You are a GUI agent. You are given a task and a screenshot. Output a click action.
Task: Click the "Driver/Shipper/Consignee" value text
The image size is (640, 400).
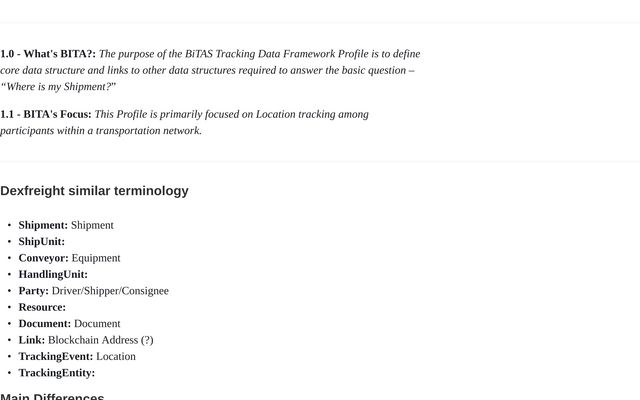[110, 291]
